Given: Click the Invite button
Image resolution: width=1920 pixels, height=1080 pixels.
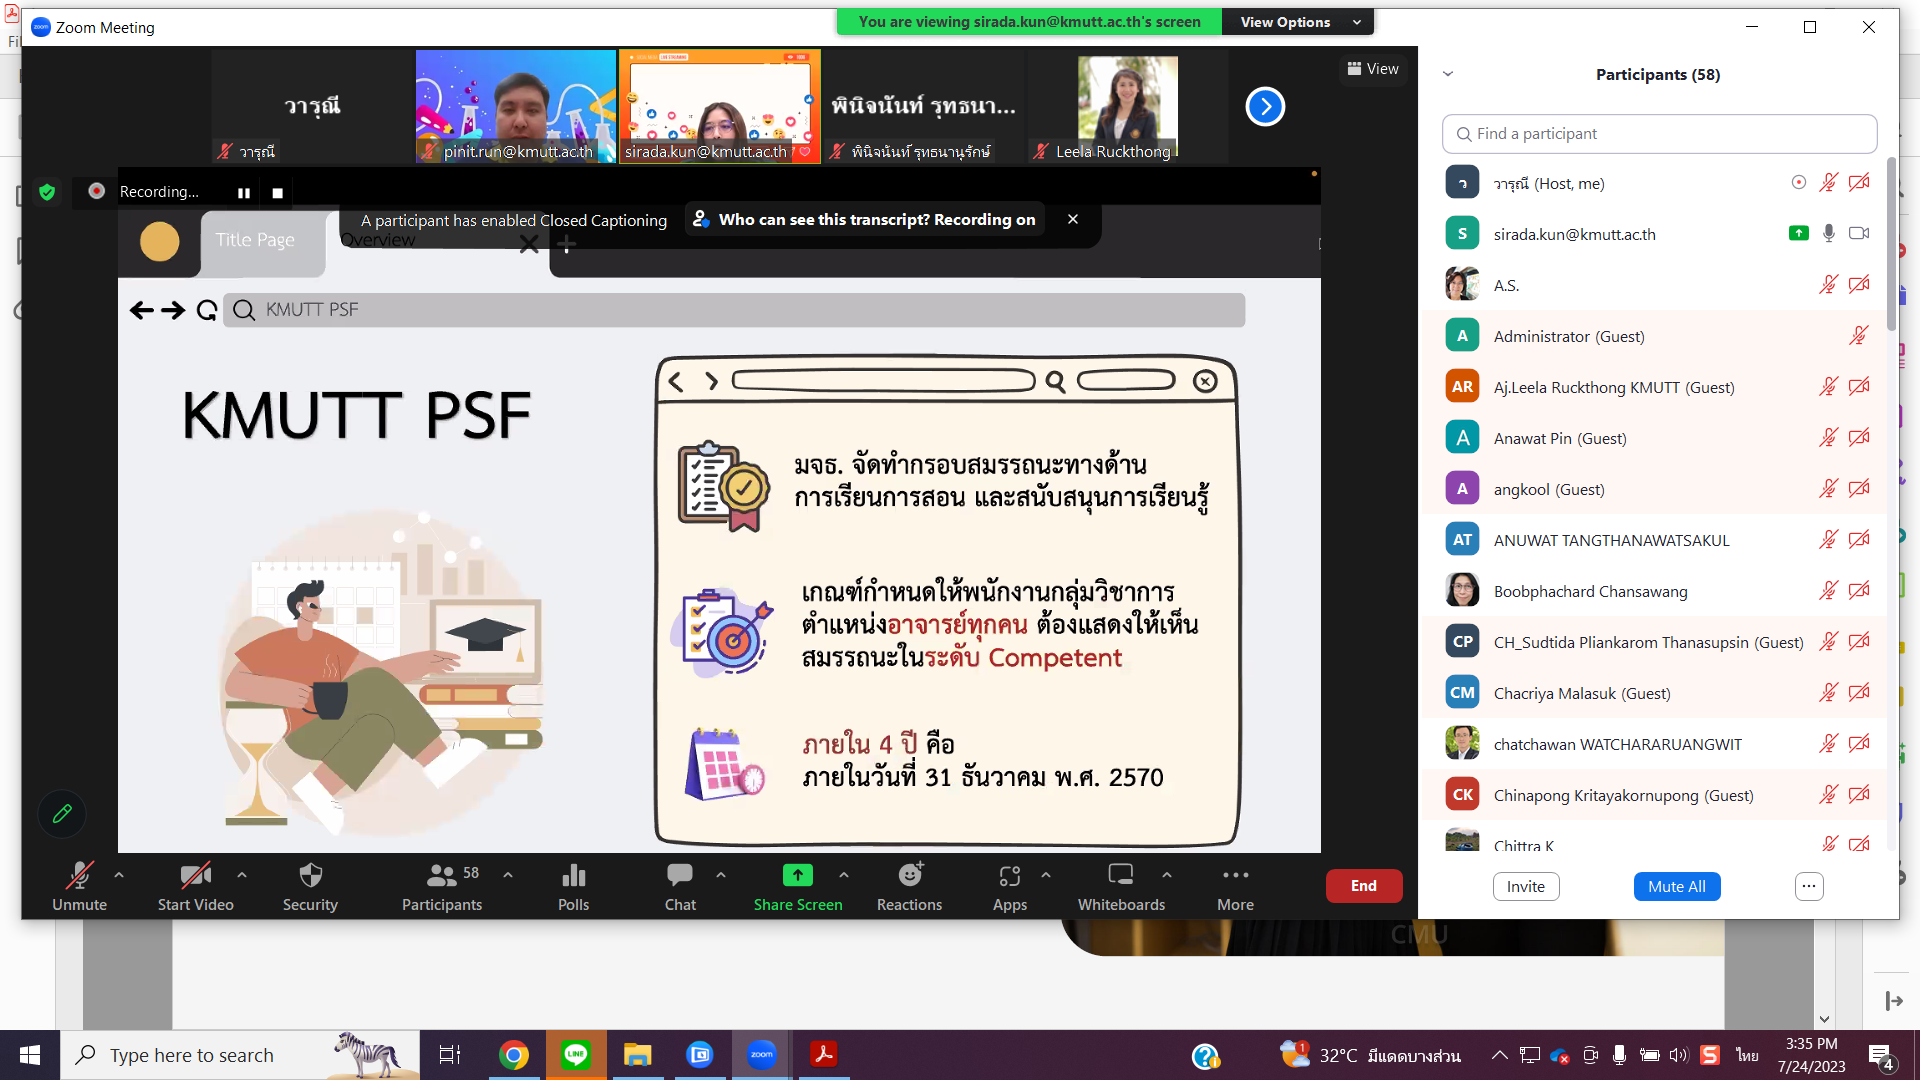Looking at the screenshot, I should (1525, 886).
